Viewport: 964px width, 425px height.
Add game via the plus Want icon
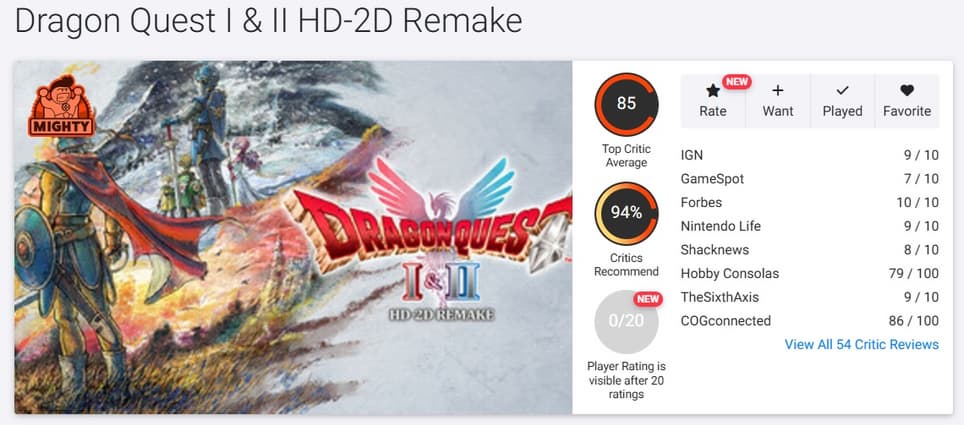click(778, 91)
